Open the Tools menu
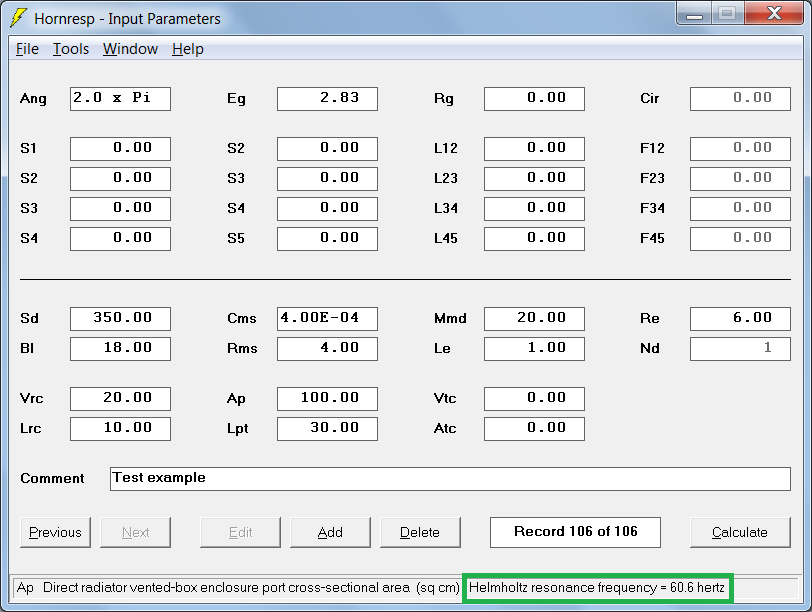The image size is (812, 612). [71, 49]
